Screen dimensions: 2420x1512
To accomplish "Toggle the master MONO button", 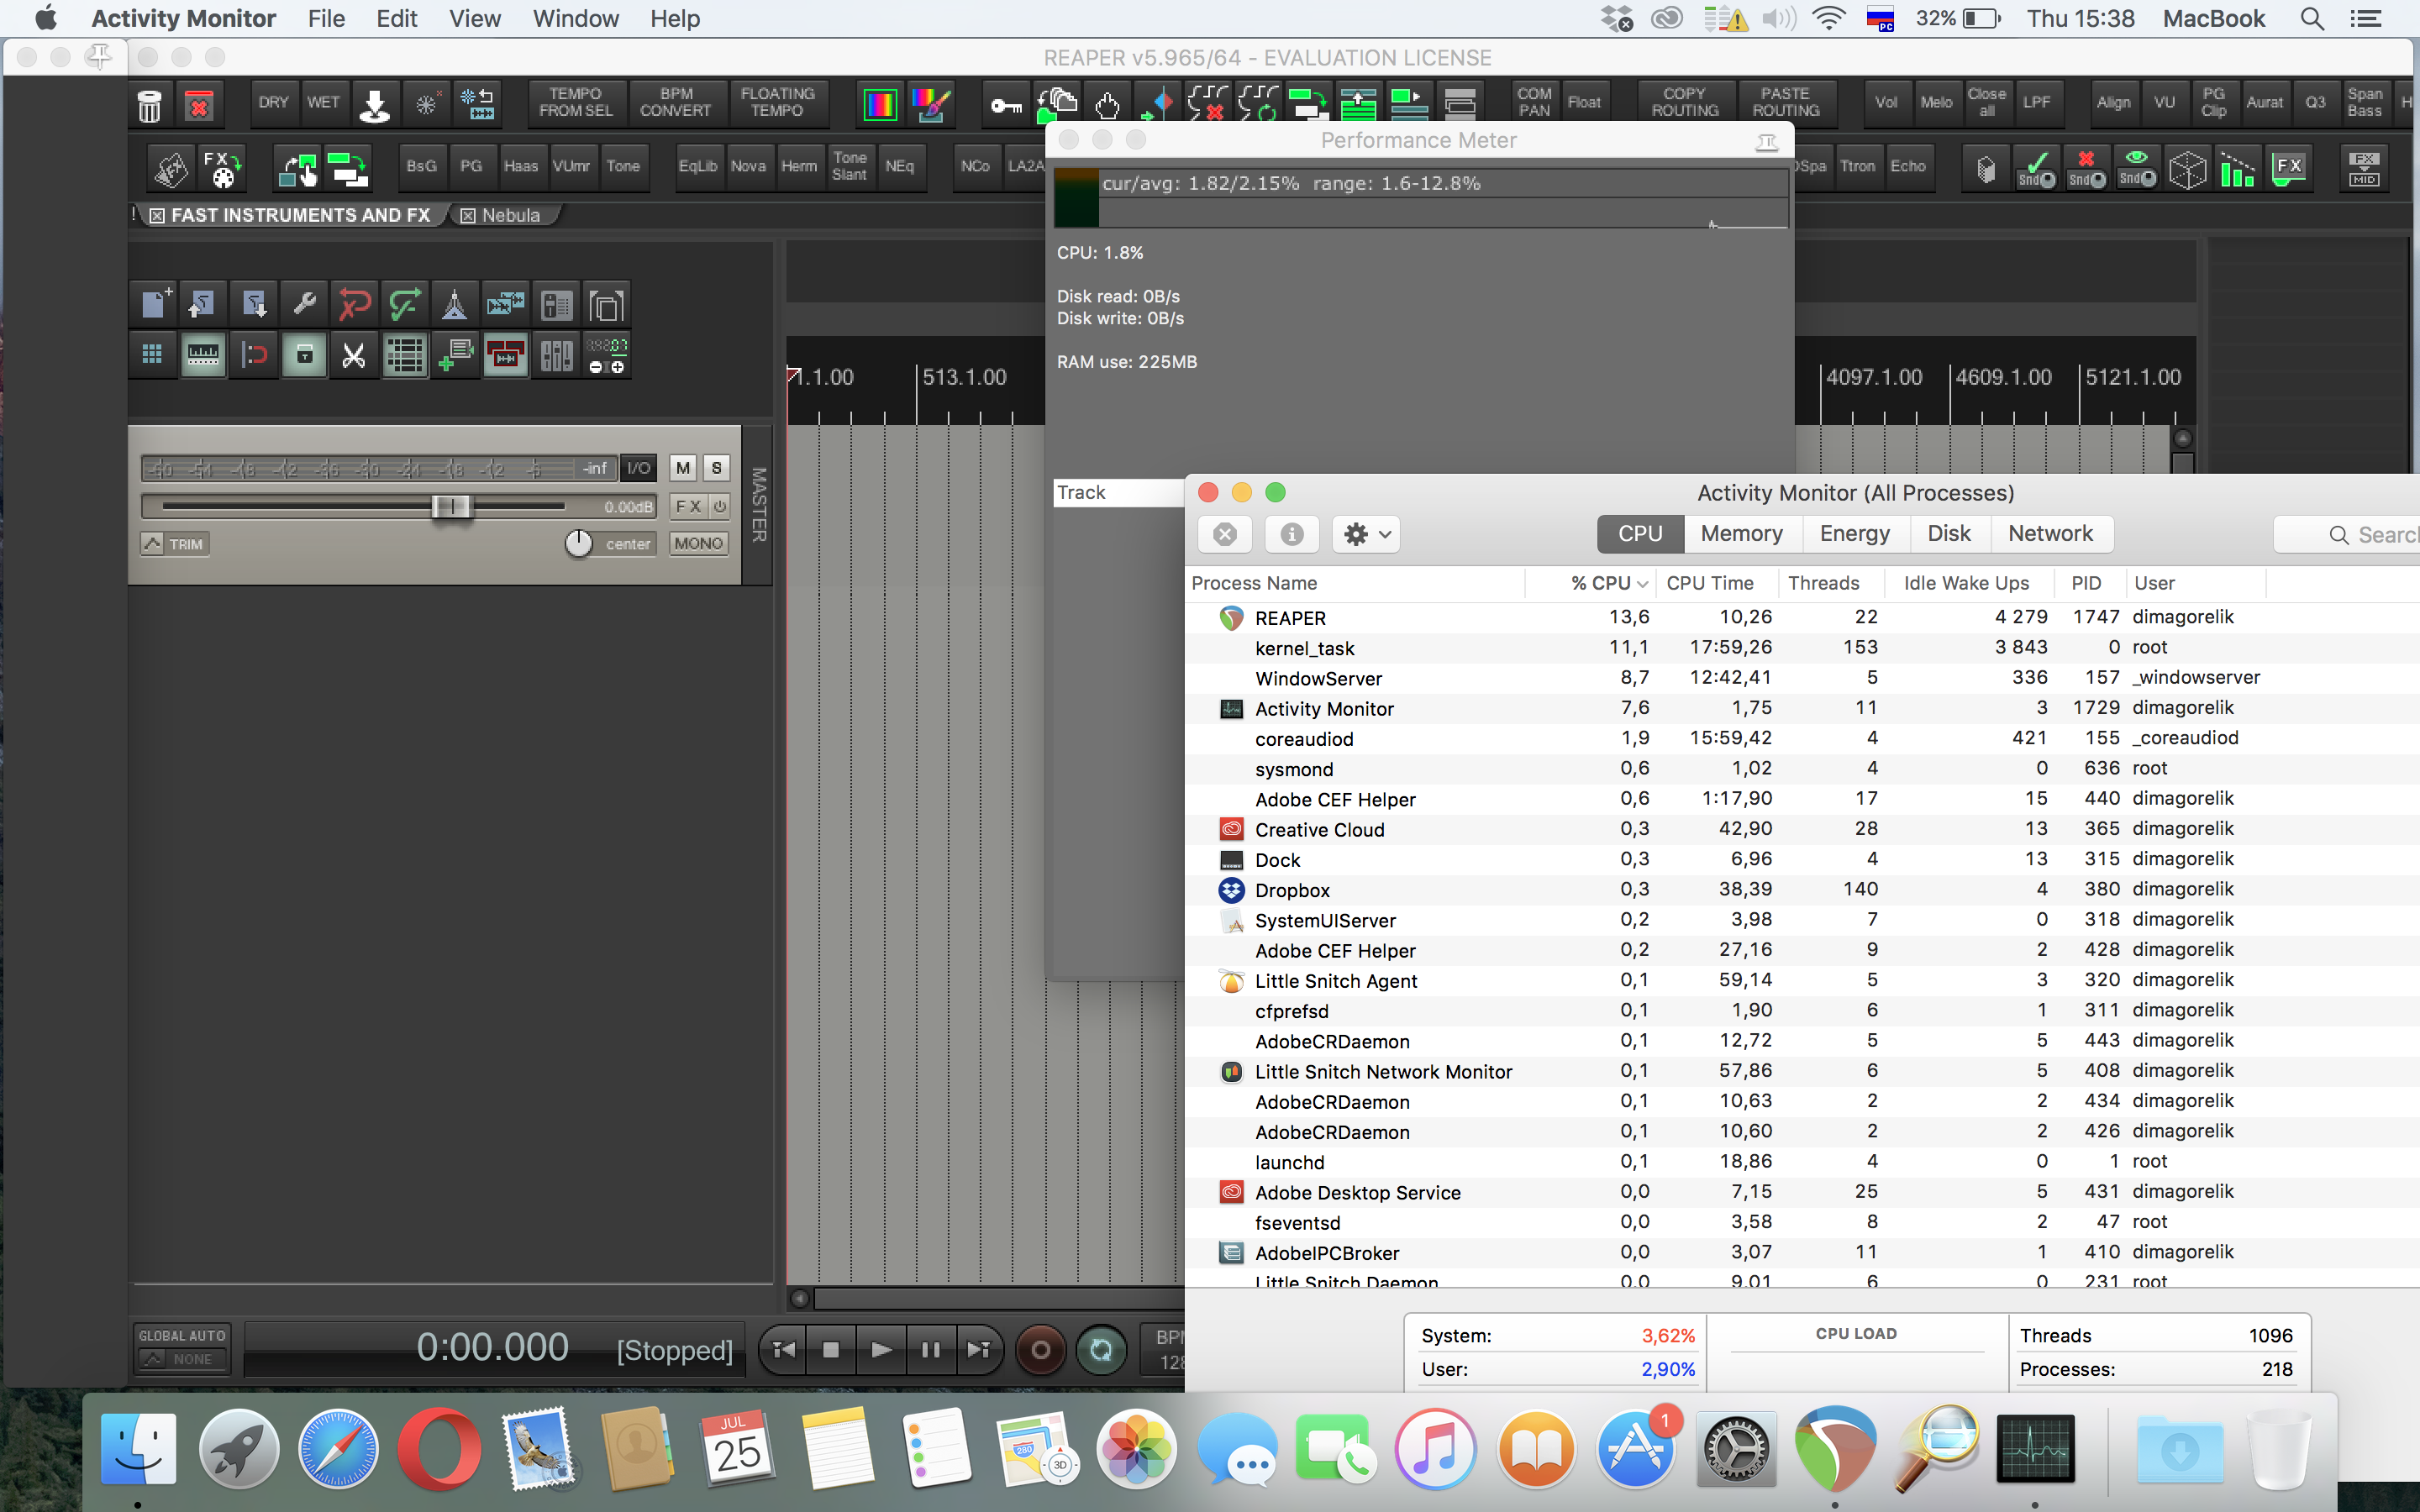I will pos(698,543).
